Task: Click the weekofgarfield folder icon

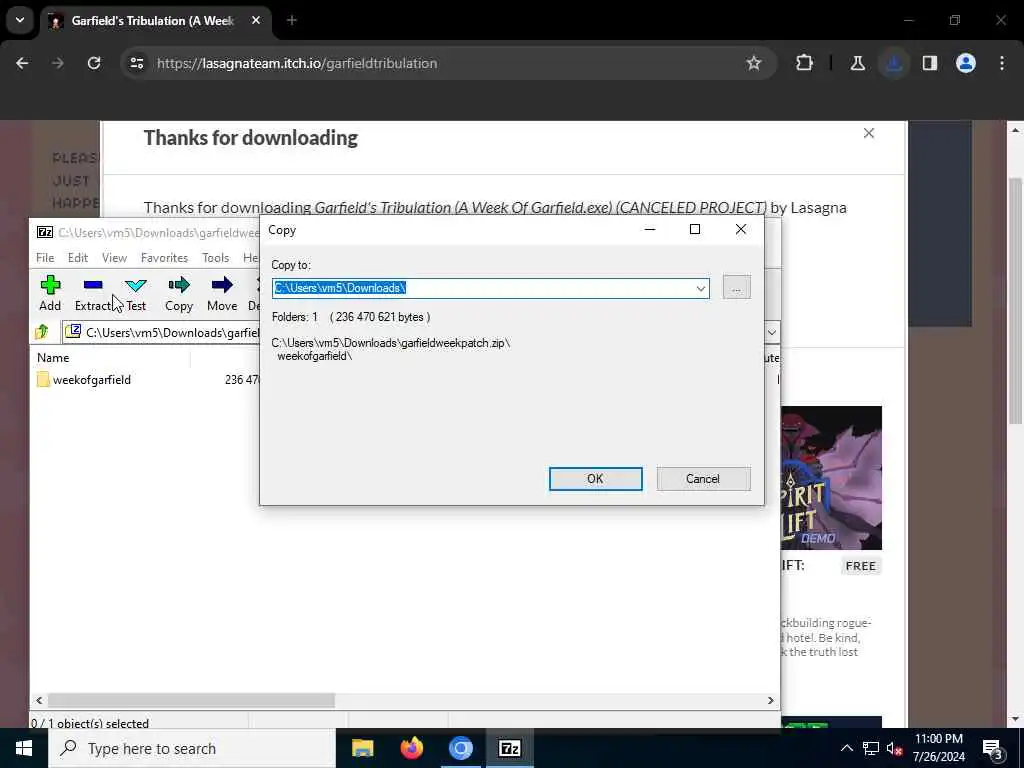Action: coord(43,379)
